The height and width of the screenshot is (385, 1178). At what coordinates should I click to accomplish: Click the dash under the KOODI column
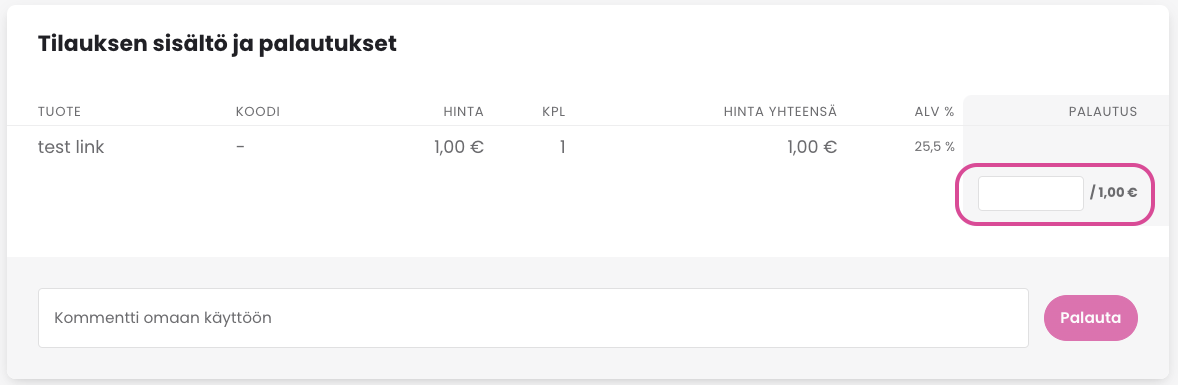point(240,147)
